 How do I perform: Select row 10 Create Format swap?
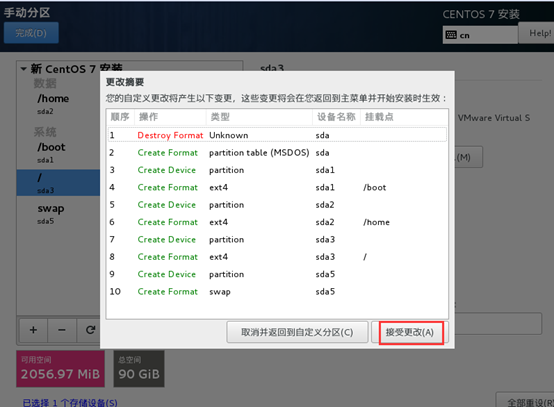(x=277, y=291)
